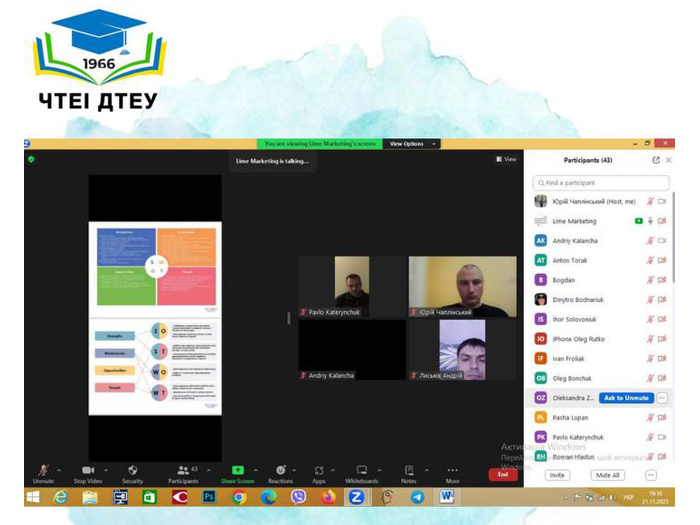This screenshot has height=525, width=700.
Task: Toggle the Unmute microphone button
Action: click(43, 474)
